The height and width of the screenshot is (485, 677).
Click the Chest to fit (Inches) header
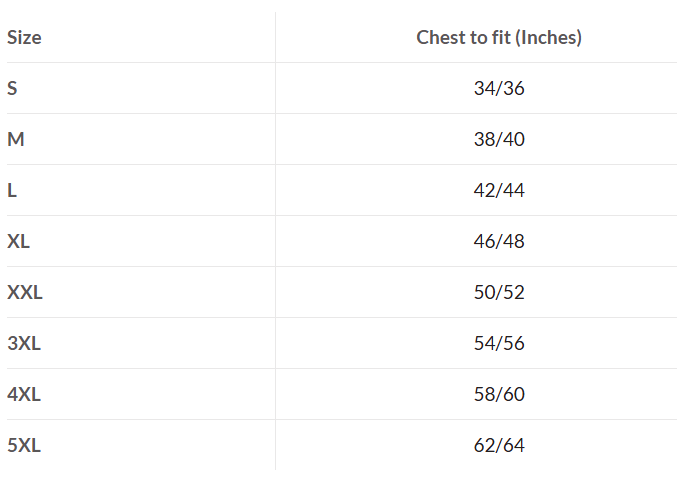[499, 38]
